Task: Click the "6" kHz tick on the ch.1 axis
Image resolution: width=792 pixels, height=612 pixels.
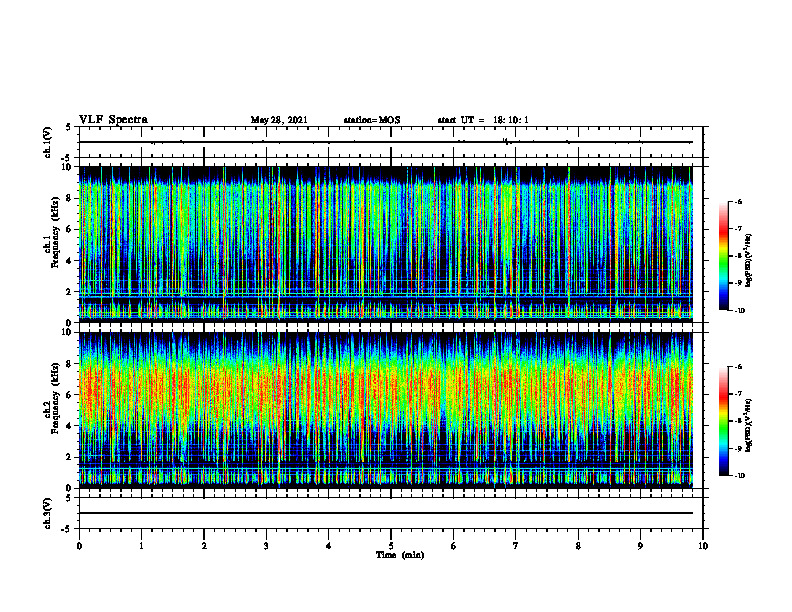Action: pos(70,229)
